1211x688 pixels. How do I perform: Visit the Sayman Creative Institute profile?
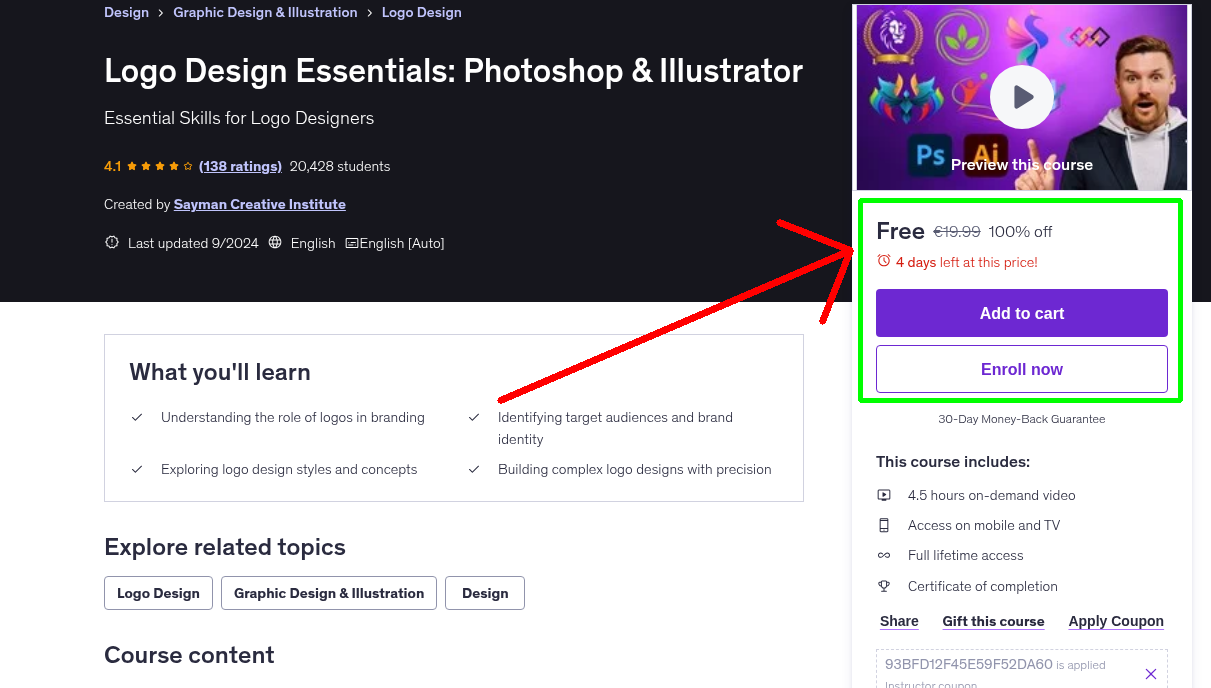tap(259, 204)
